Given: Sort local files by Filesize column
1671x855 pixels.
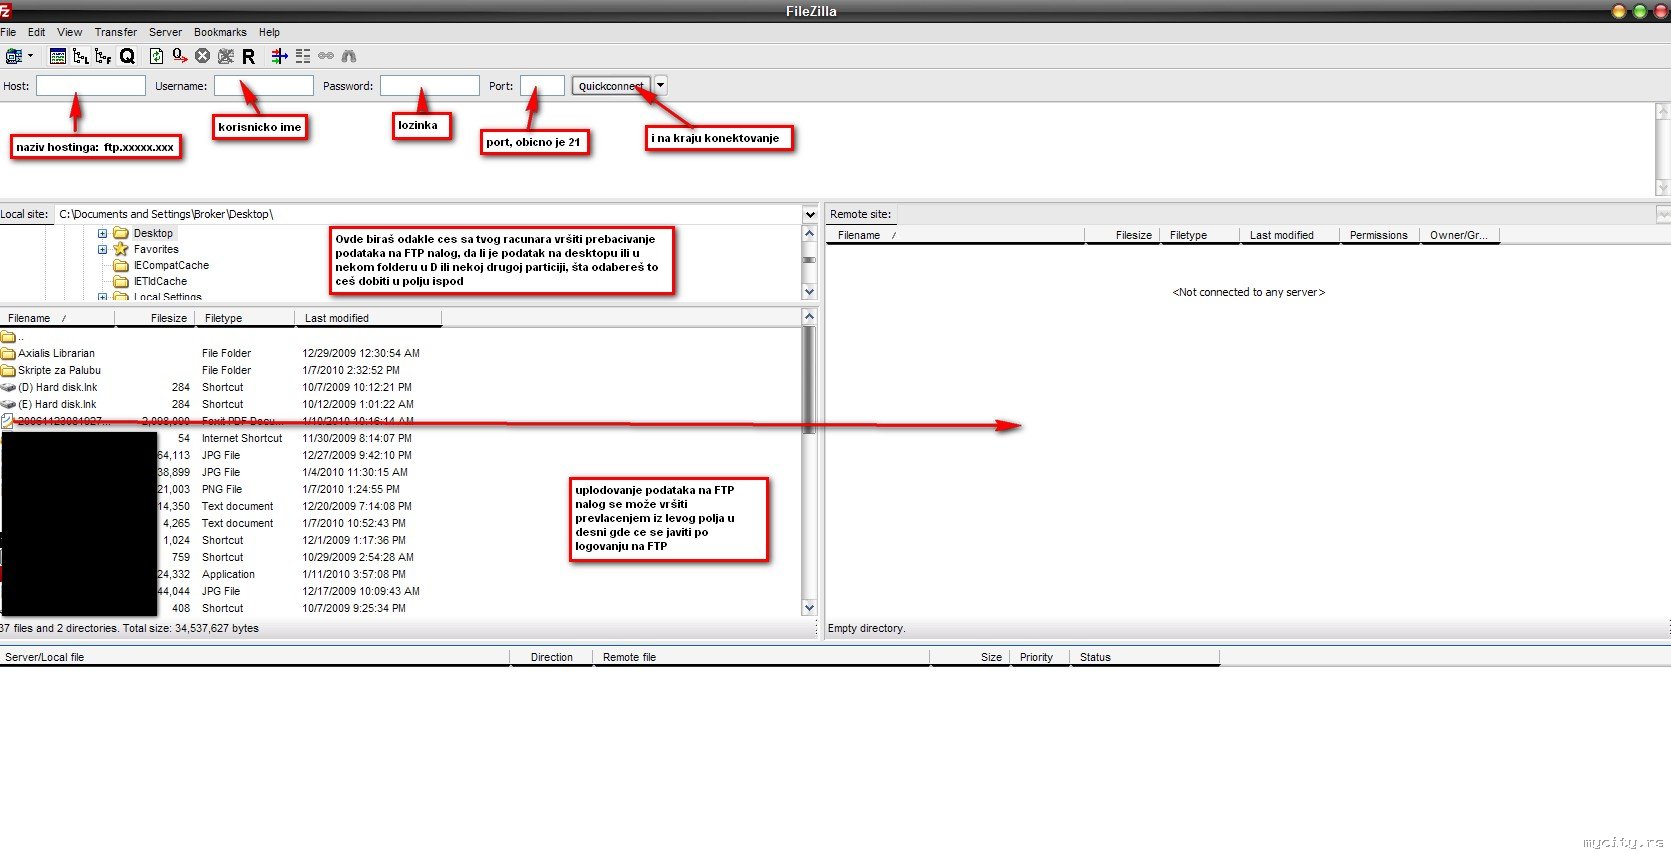Looking at the screenshot, I should tap(155, 318).
